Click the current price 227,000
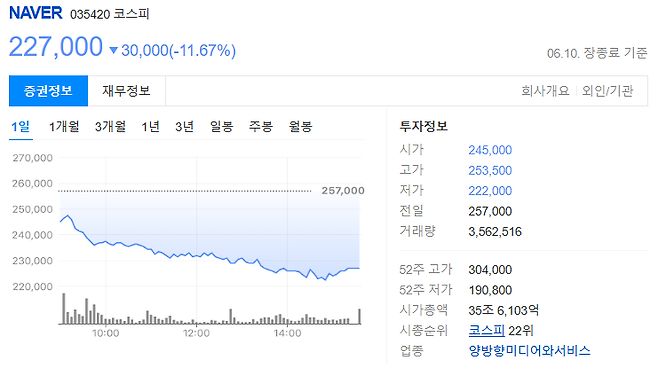Screen dimensions: 658x368 [56, 47]
